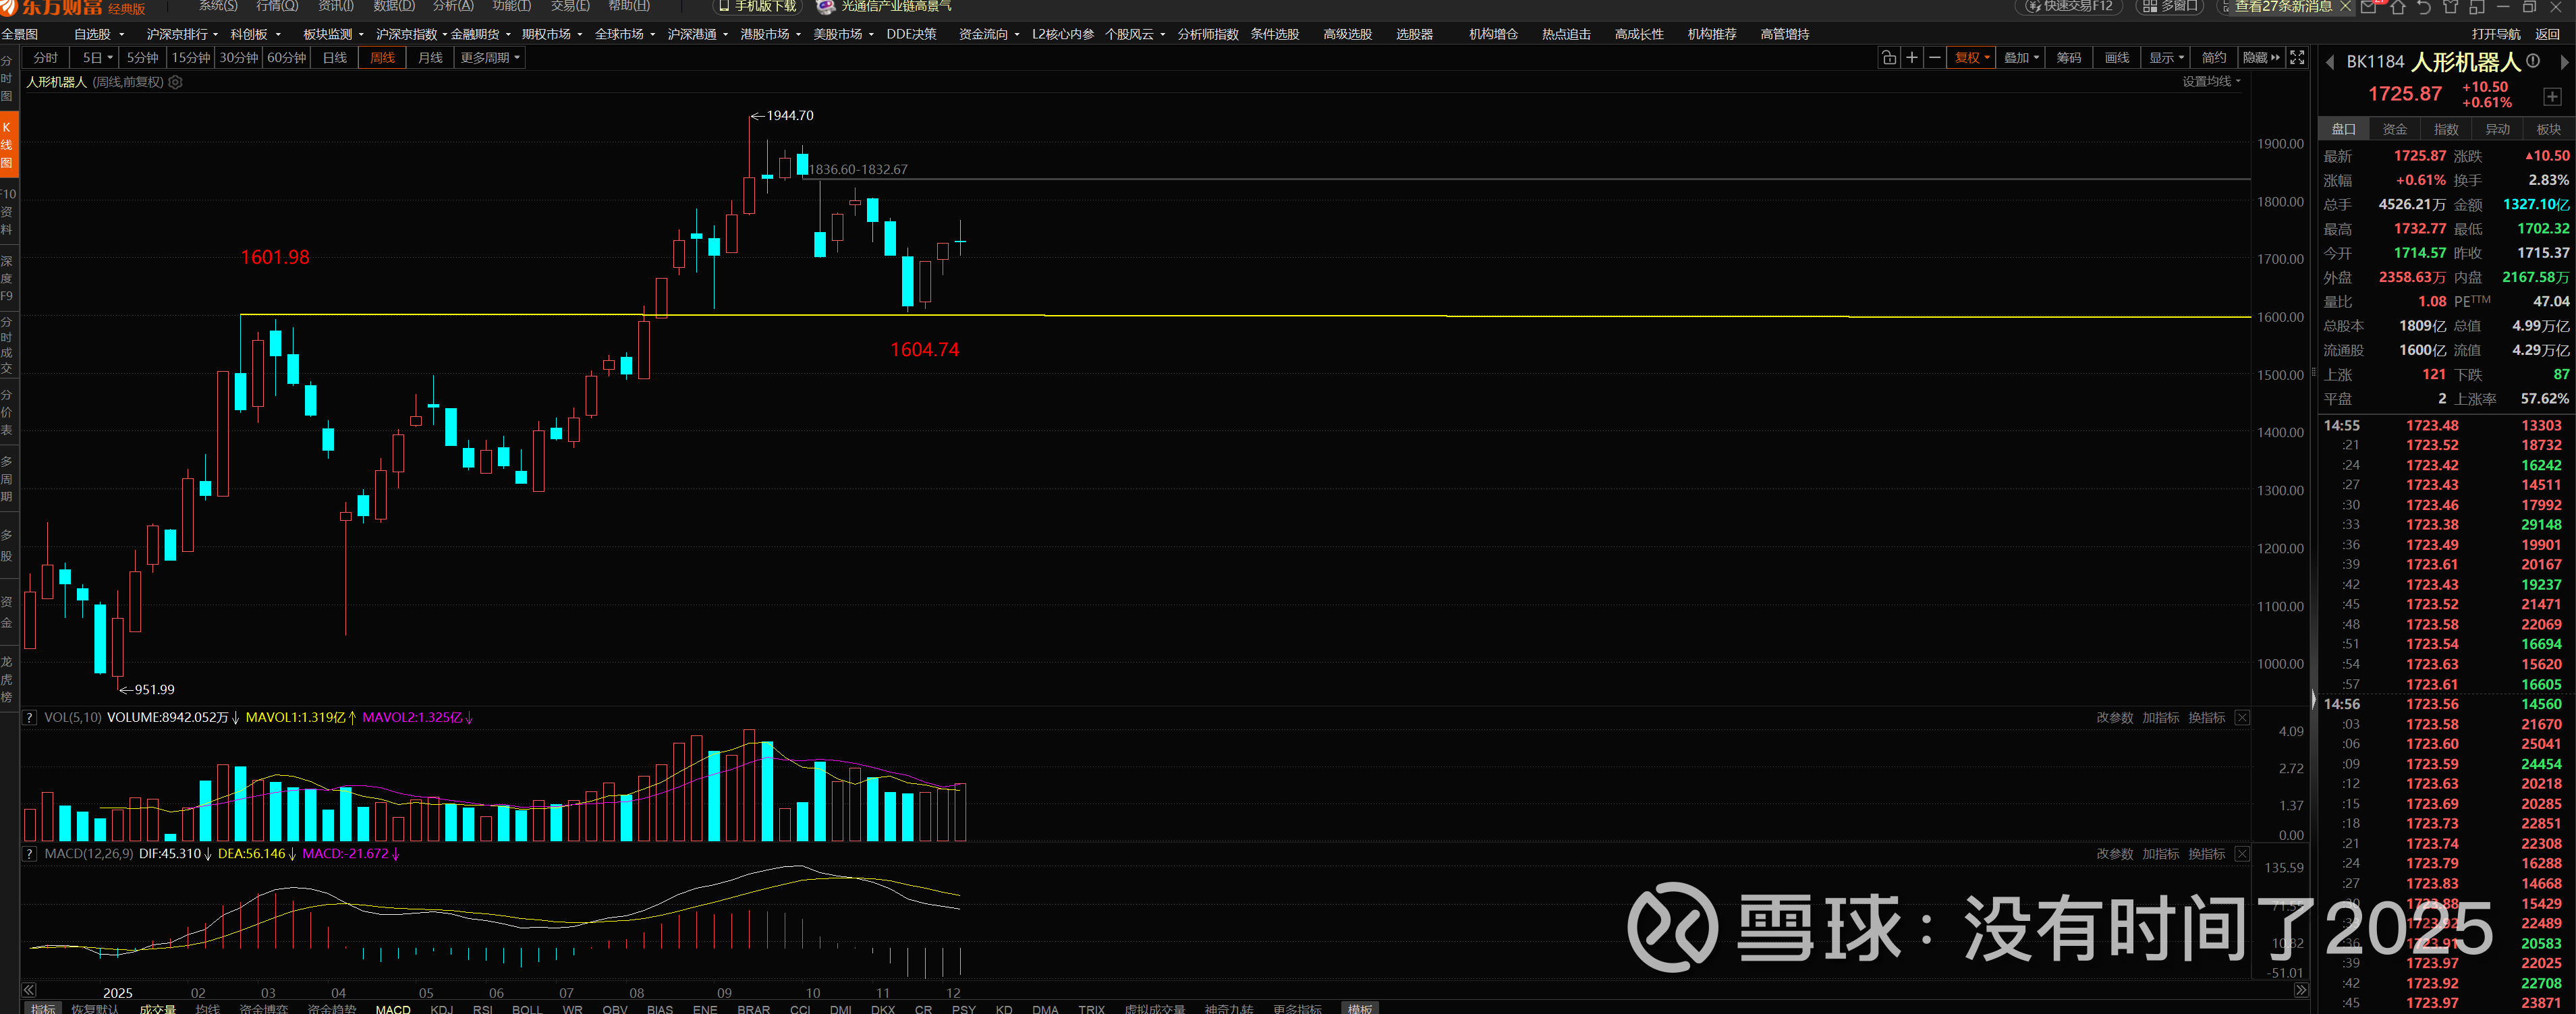The width and height of the screenshot is (2576, 1014).
Task: Switch to 月线 monthly chart tab
Action: tap(430, 58)
